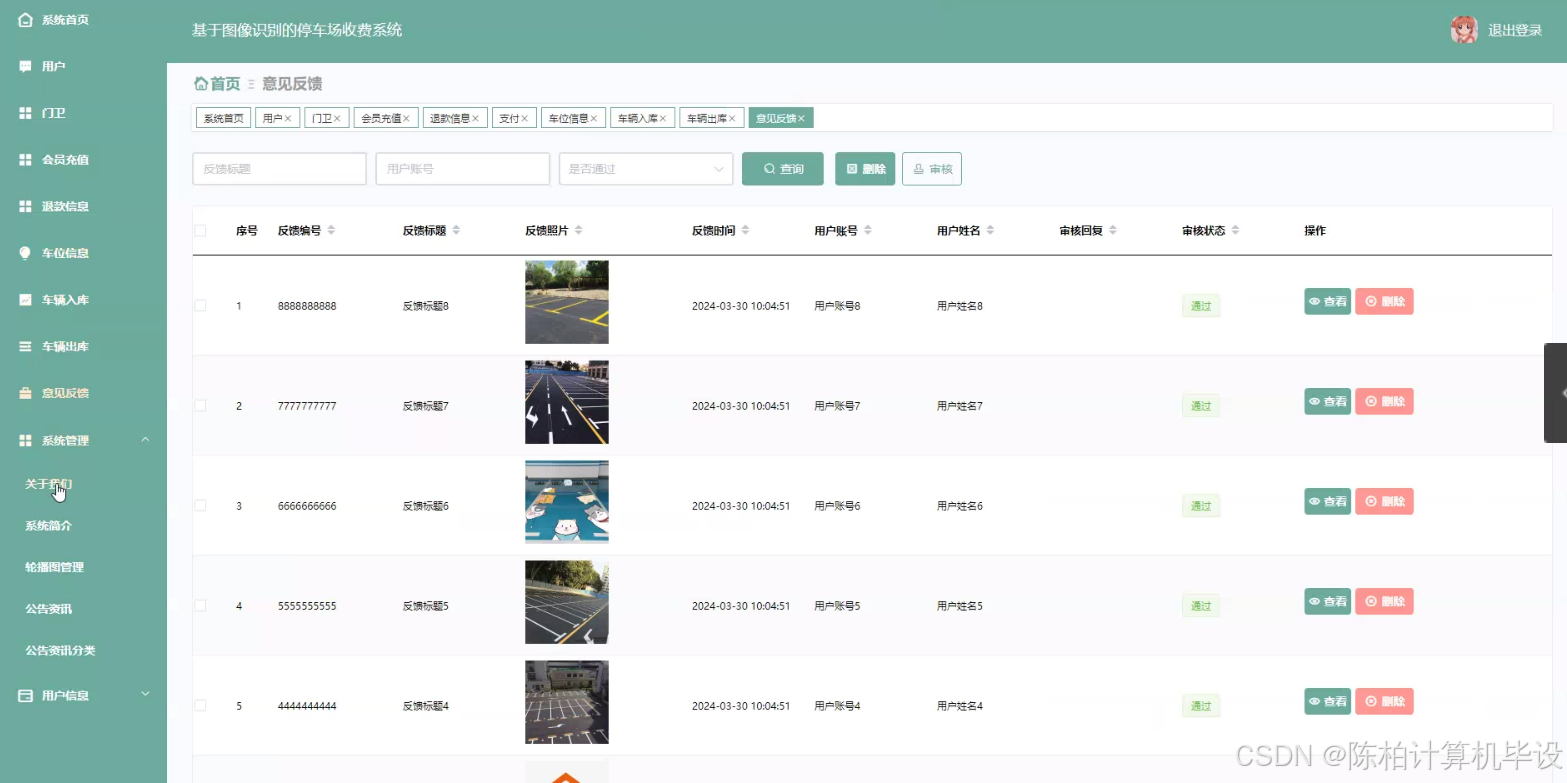The height and width of the screenshot is (783, 1567).
Task: Open 公告资讯分类 in the sidebar submenu
Action: (x=60, y=651)
